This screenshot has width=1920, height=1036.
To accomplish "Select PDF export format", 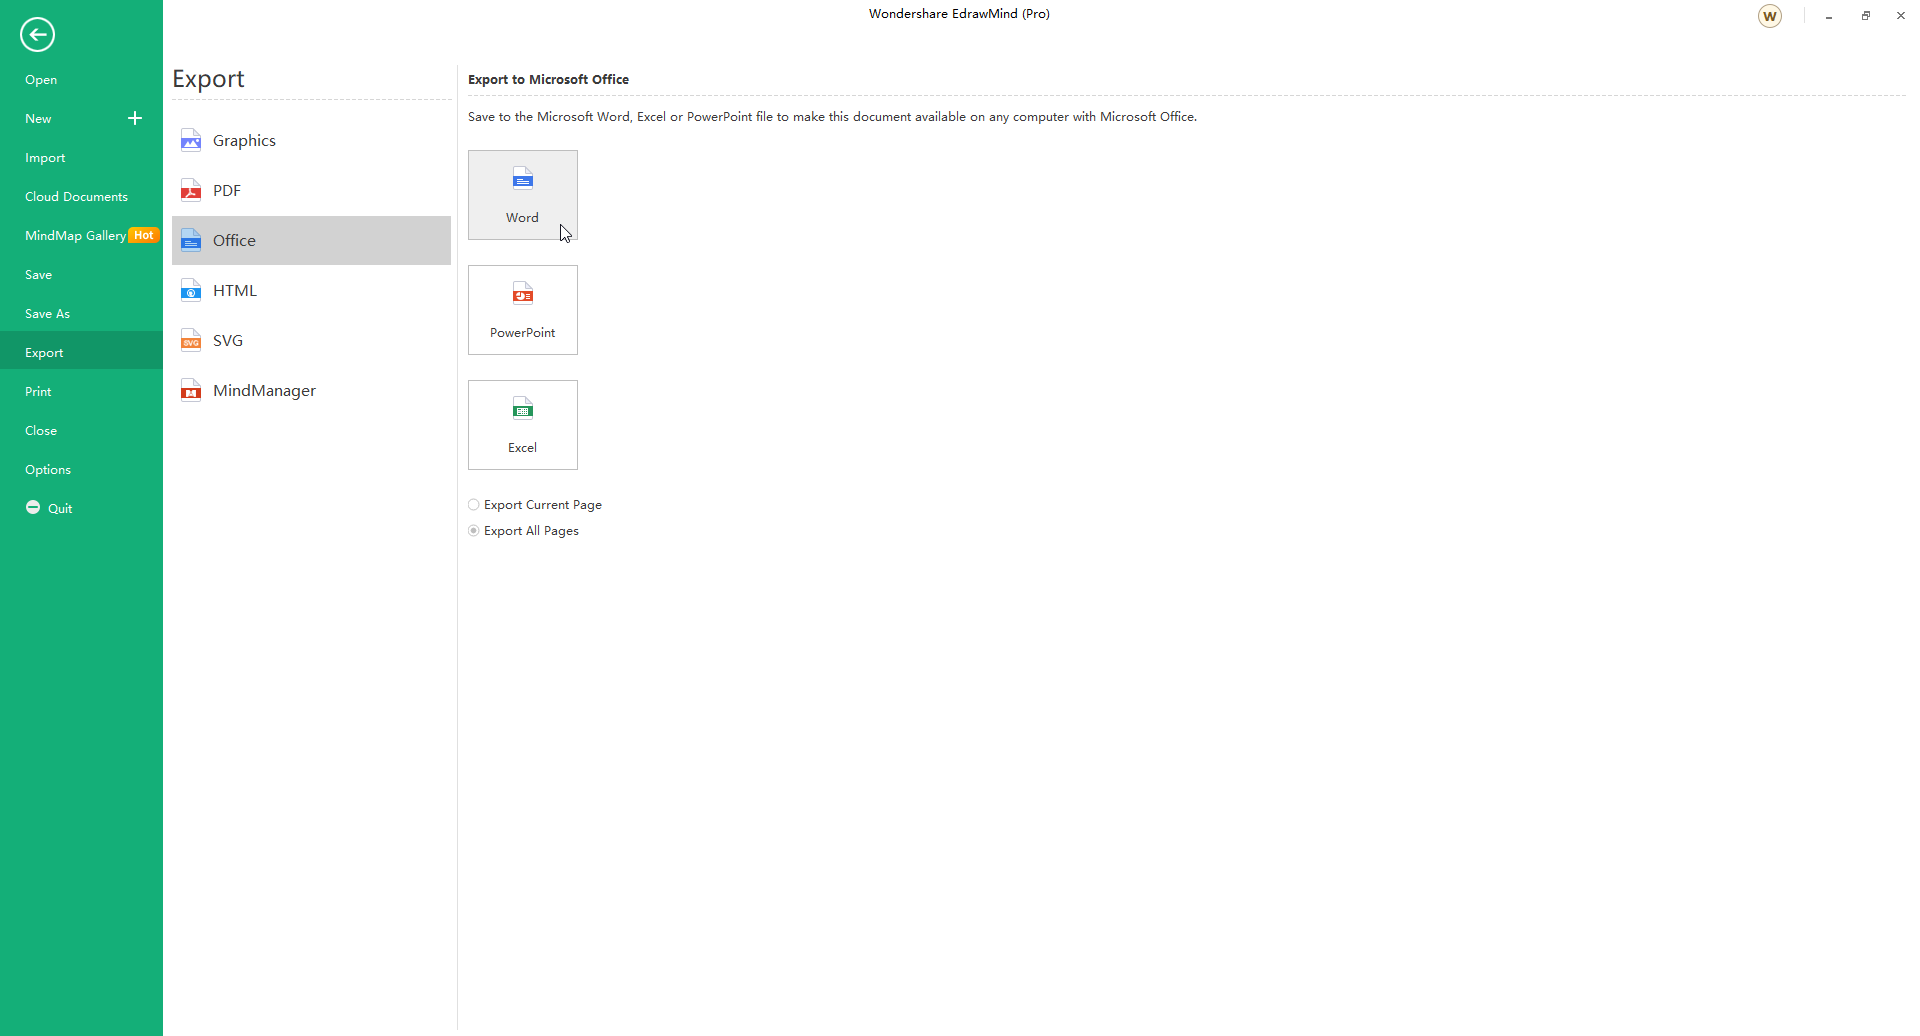I will point(311,191).
